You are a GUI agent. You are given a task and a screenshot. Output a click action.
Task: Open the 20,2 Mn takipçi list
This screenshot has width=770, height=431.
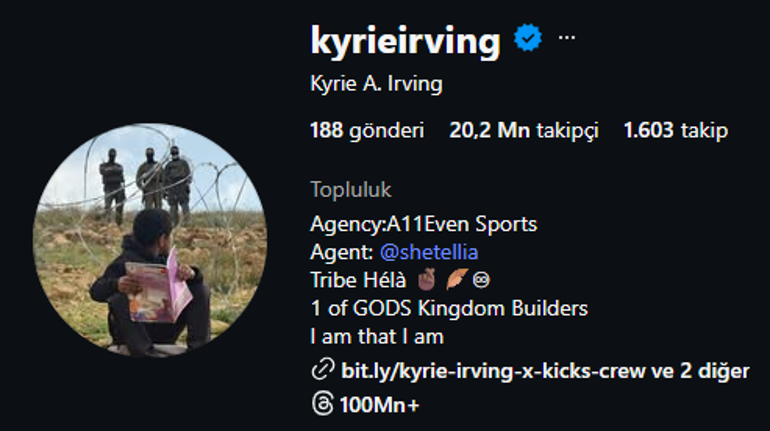point(524,131)
